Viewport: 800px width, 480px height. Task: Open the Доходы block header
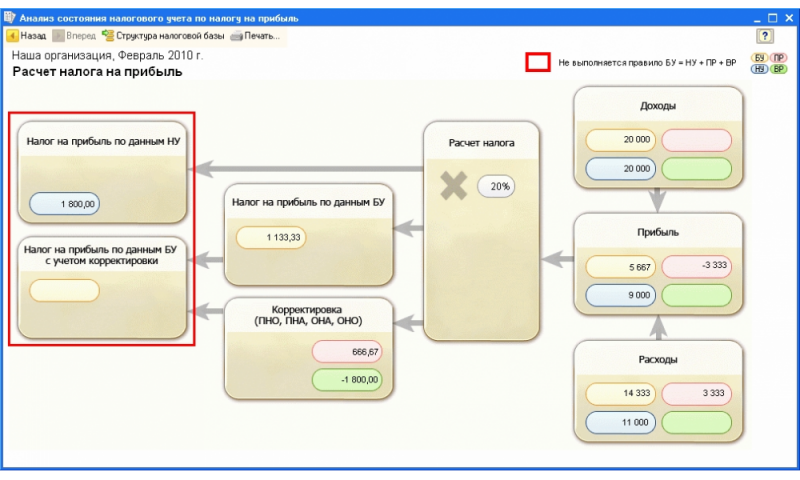tap(657, 106)
